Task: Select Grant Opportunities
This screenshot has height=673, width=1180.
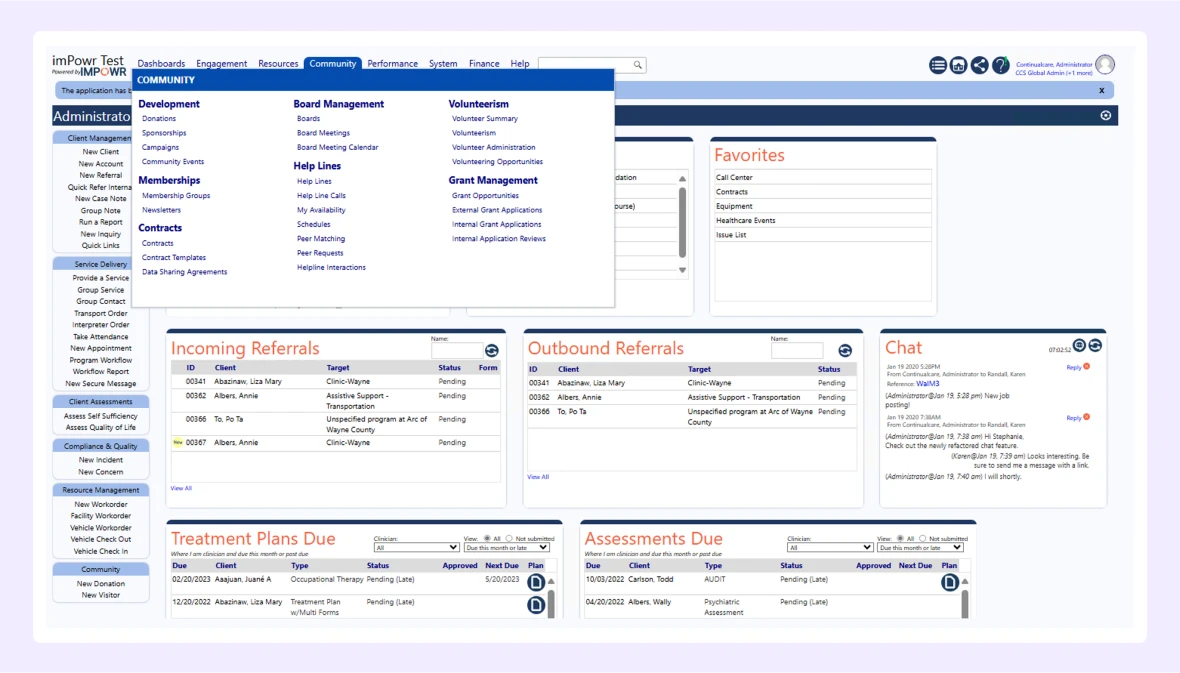Action: point(485,196)
